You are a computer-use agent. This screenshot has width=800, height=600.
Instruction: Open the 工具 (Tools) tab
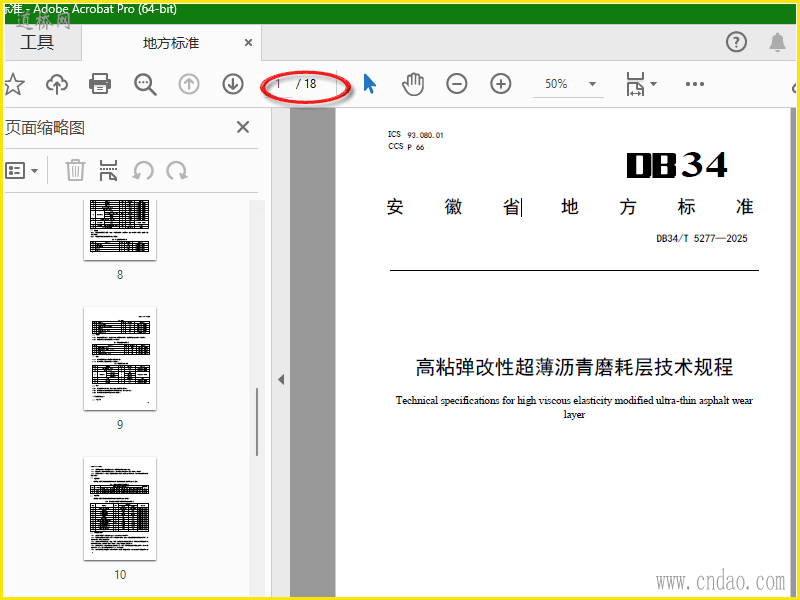click(x=37, y=42)
